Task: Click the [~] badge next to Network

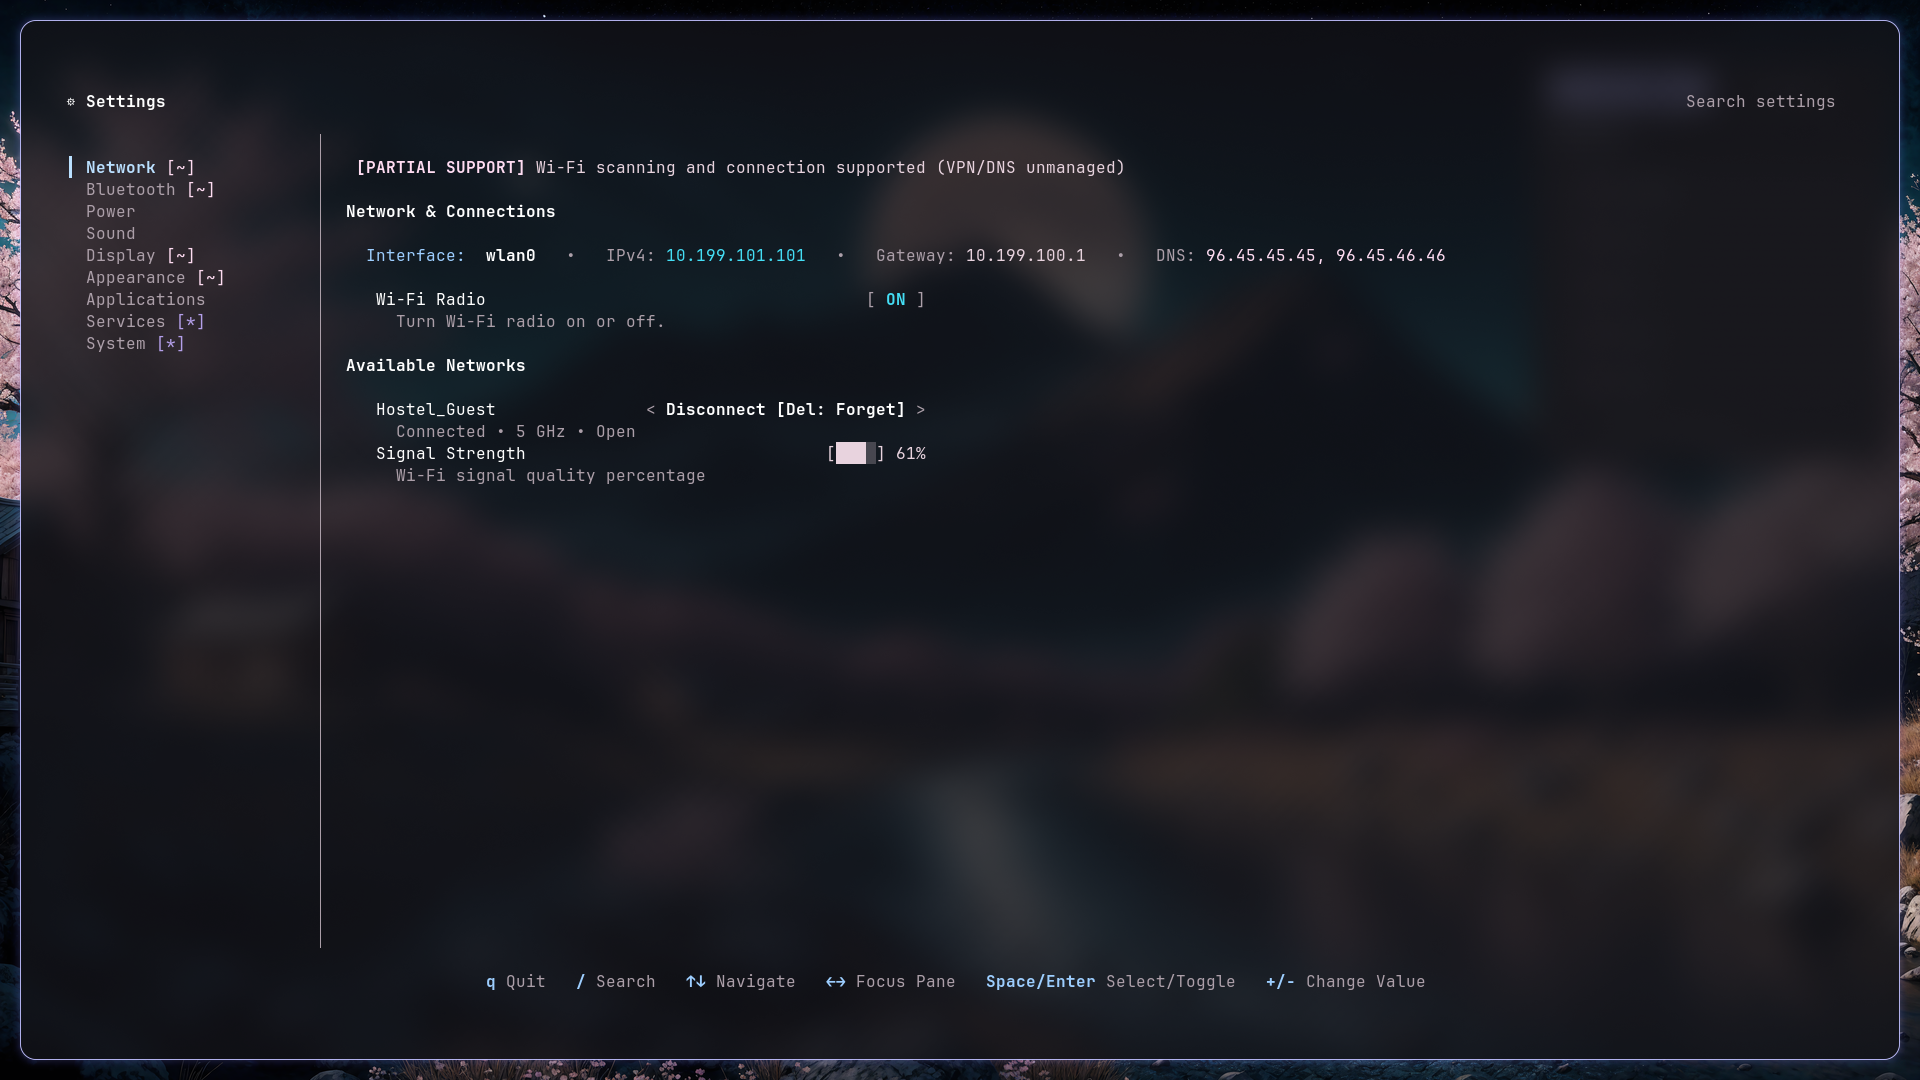Action: (180, 168)
